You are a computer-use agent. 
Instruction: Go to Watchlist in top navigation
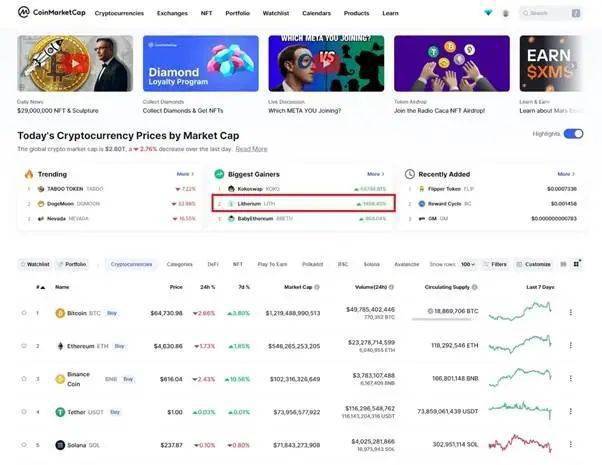point(276,13)
